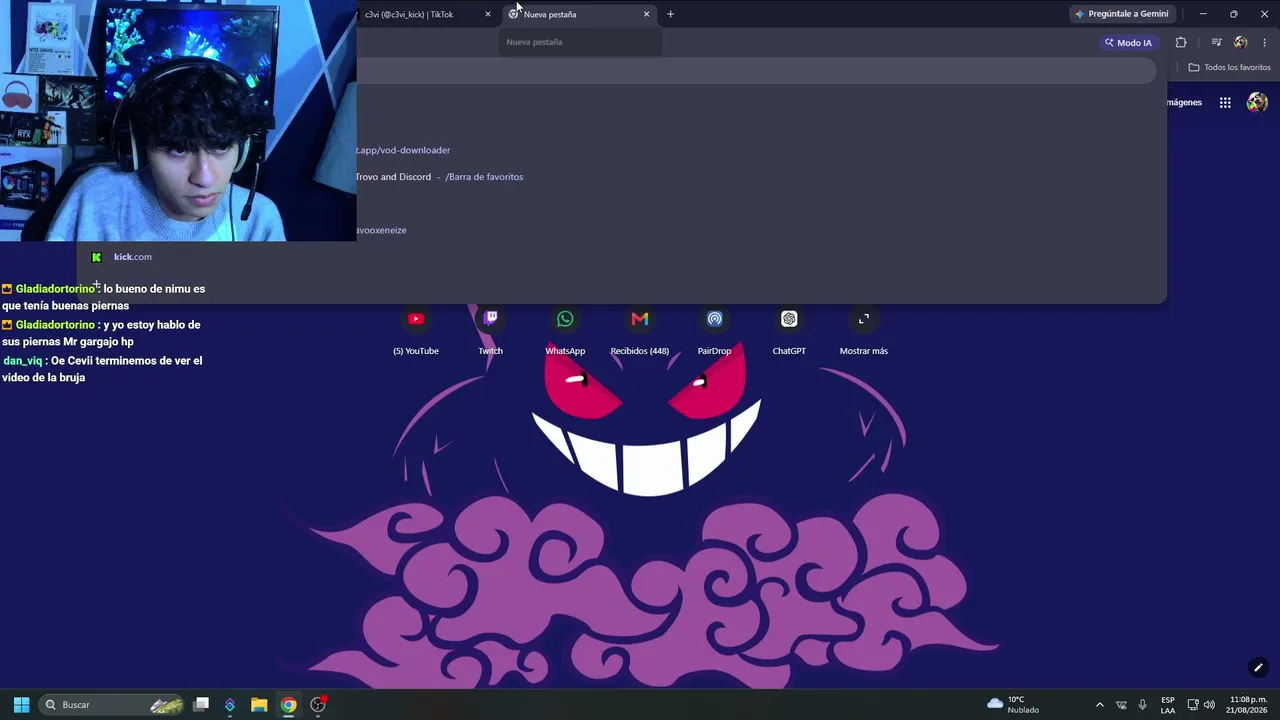Open Task View on the taskbar

[201, 705]
